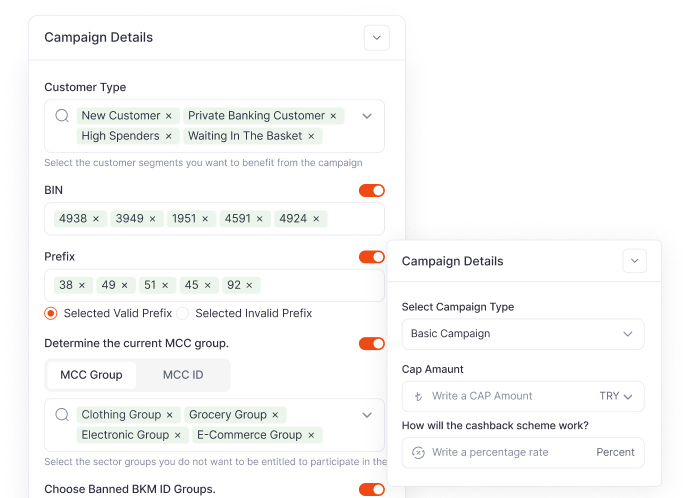Disable the BIN toggle switch
Screen dimensions: 691x498
(371, 190)
